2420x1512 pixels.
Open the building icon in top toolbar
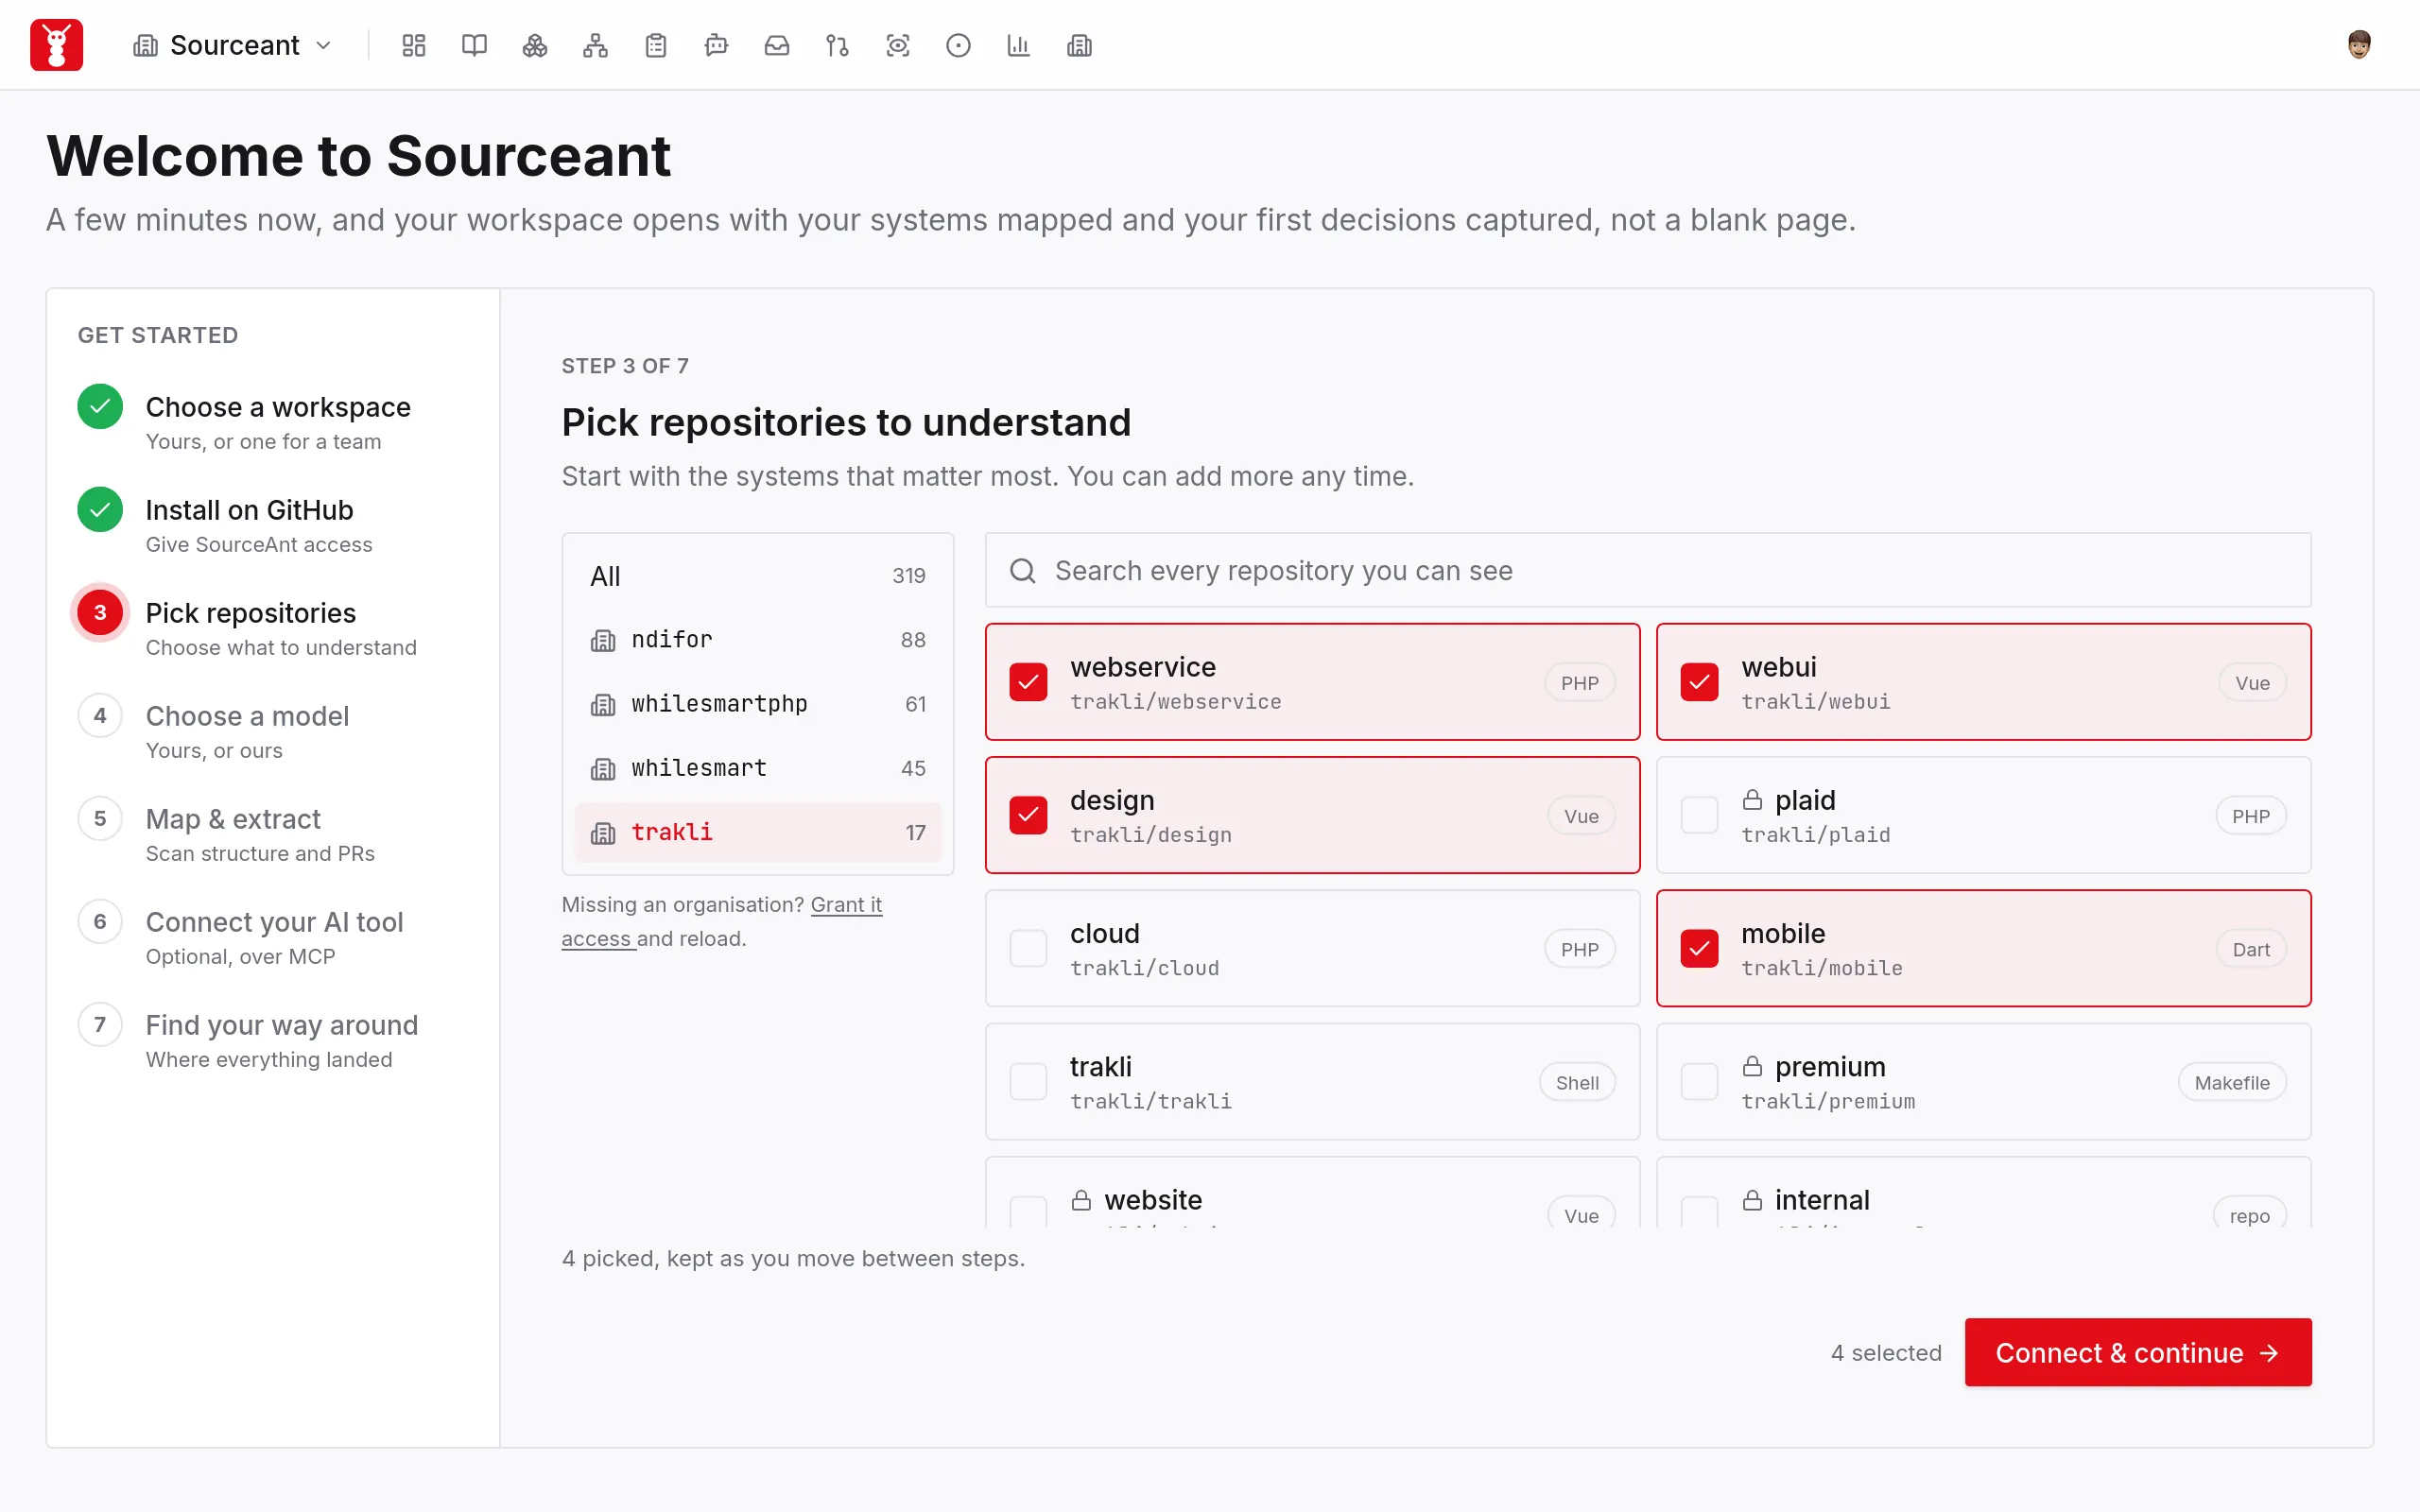(x=1079, y=45)
